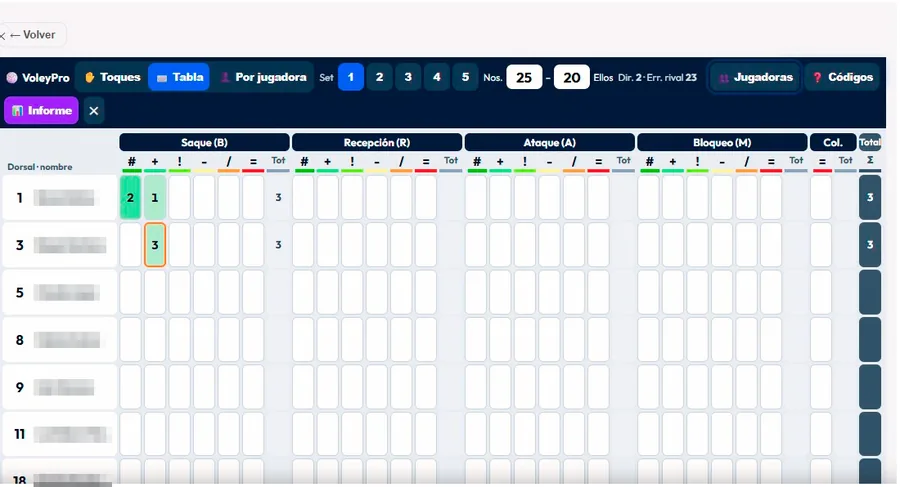
Task: Click player 5 Saque # cell
Action: pos(130,292)
